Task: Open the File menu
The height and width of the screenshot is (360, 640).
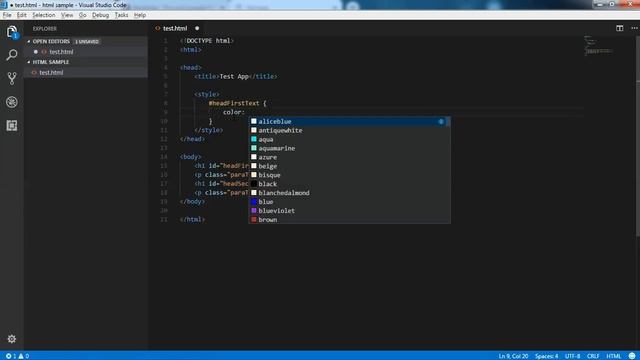Action: 7,15
